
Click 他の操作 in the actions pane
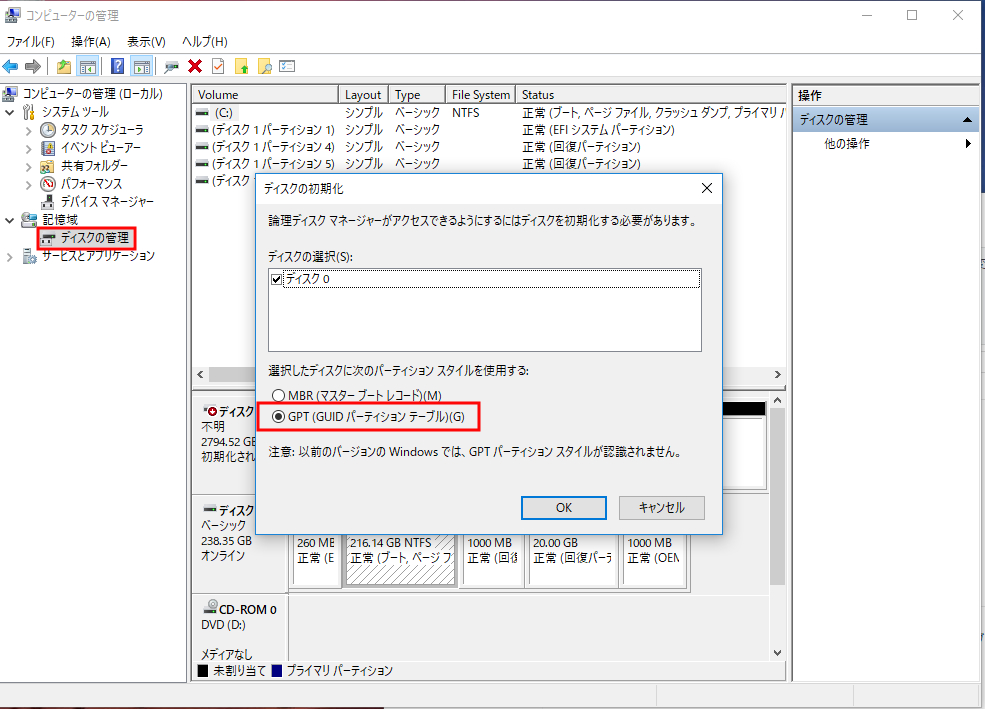click(x=847, y=144)
